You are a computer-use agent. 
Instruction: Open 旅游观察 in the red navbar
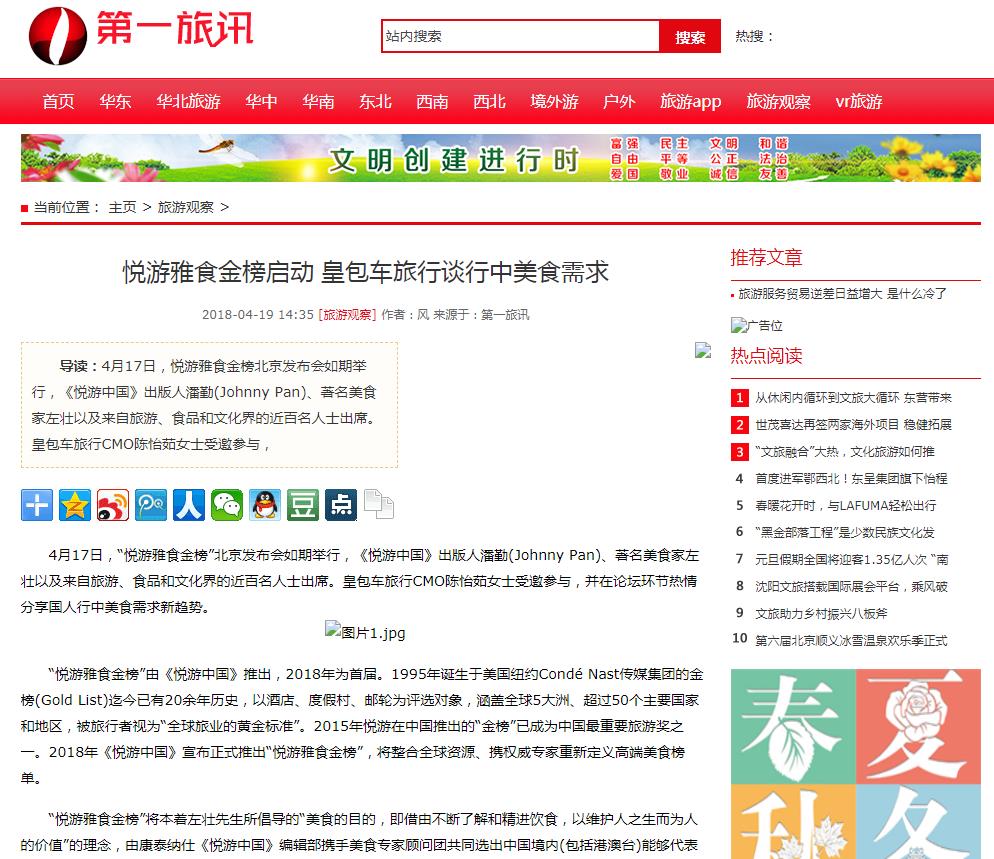coord(778,101)
